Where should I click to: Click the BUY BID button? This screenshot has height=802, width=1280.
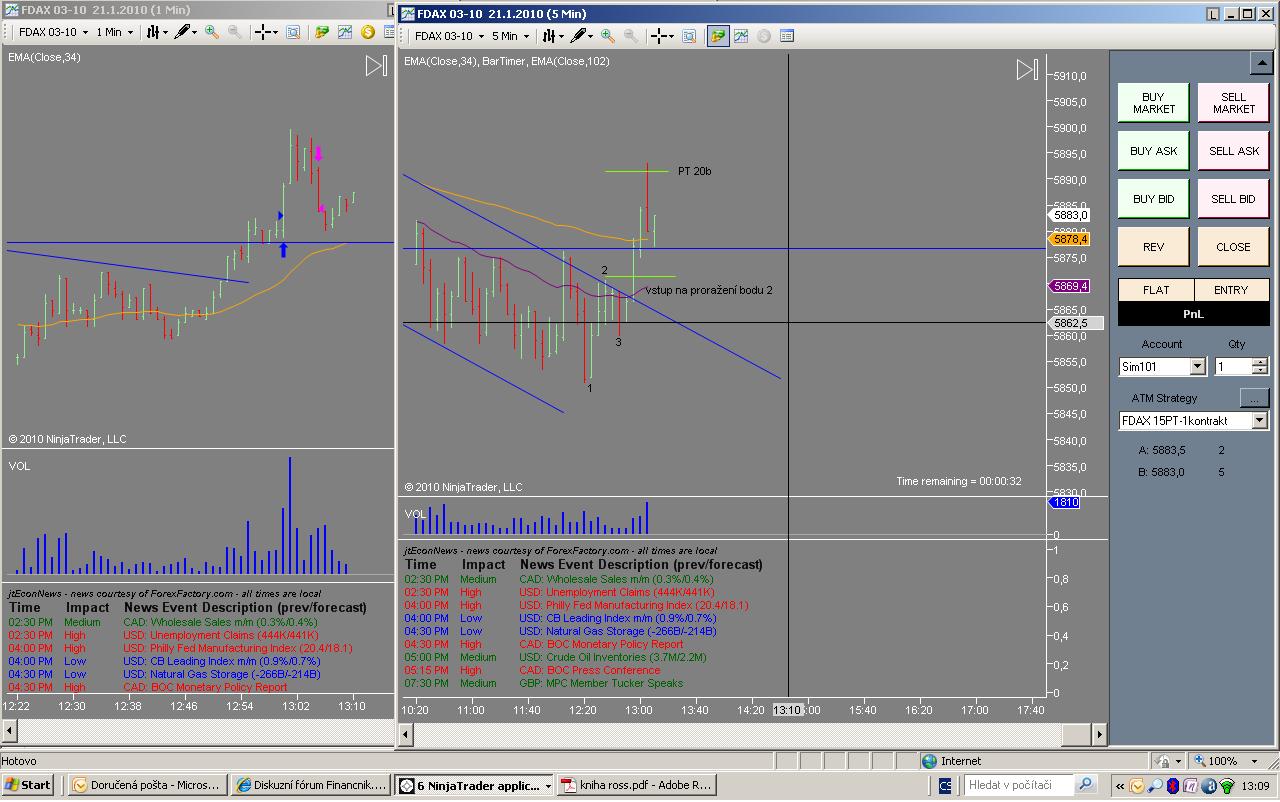[1153, 199]
